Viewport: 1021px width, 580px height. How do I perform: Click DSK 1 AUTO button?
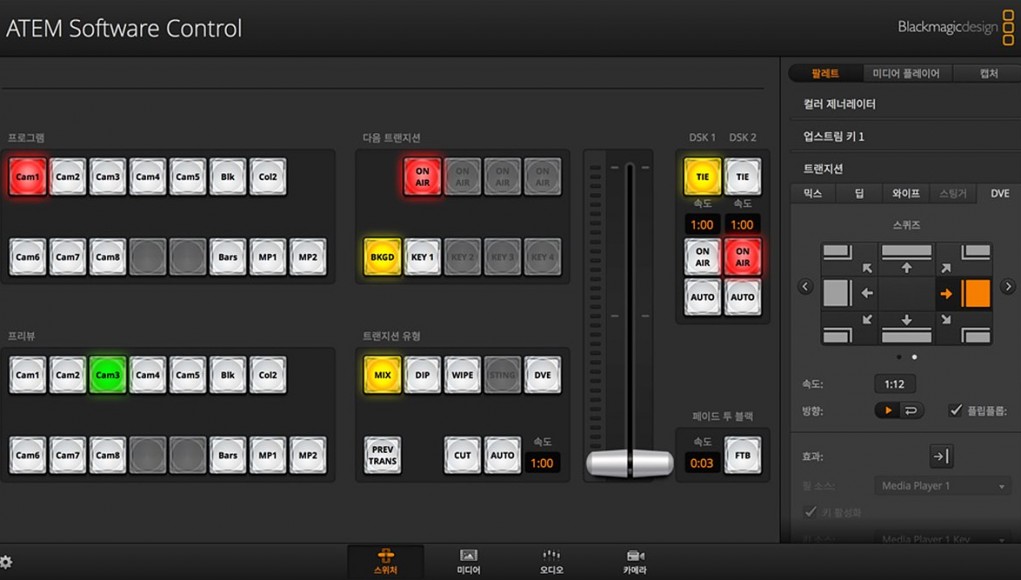point(703,297)
